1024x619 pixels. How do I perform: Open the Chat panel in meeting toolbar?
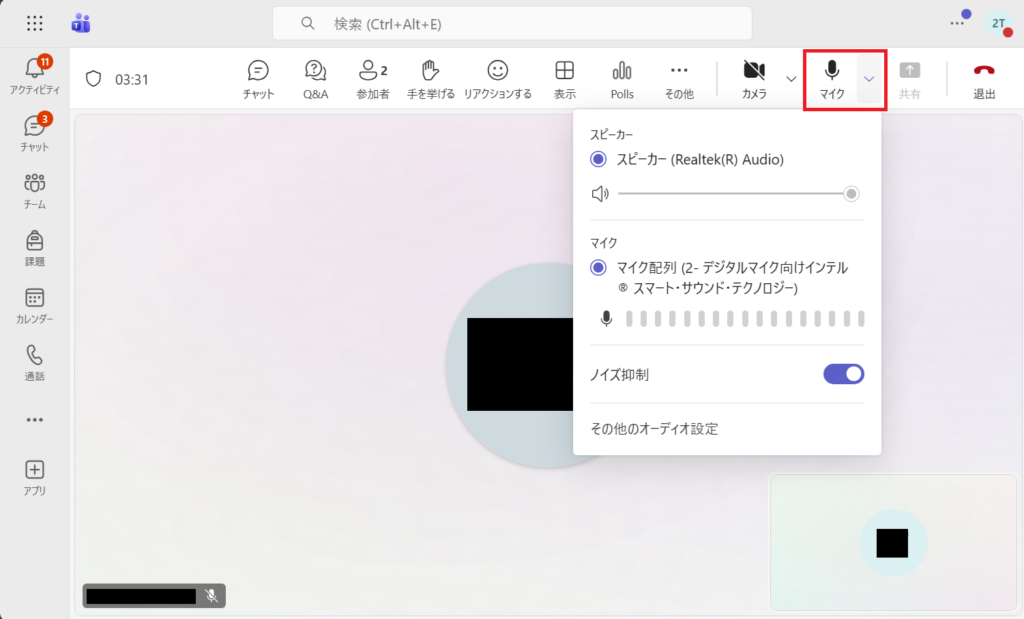(258, 79)
